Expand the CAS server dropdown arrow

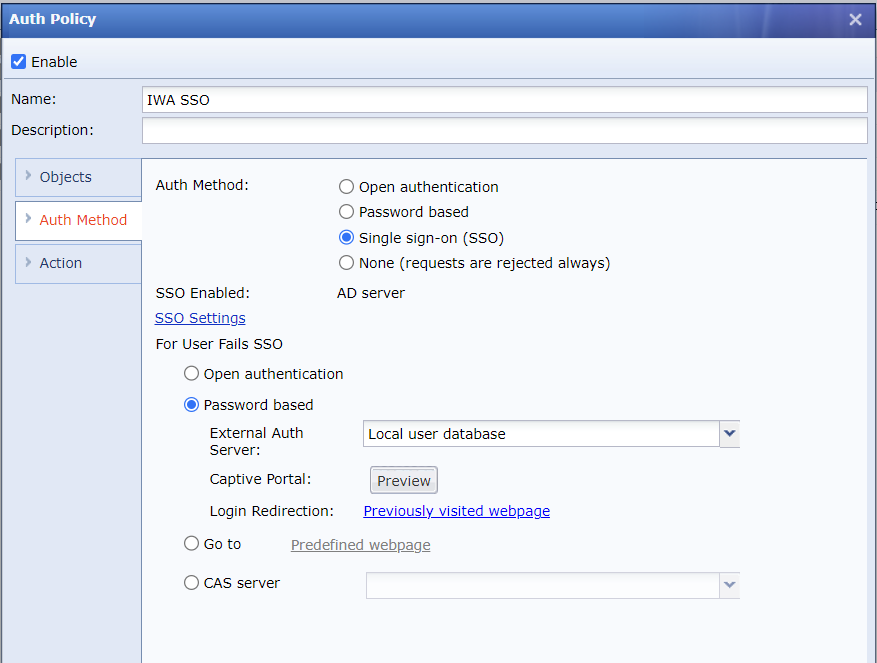(x=729, y=585)
